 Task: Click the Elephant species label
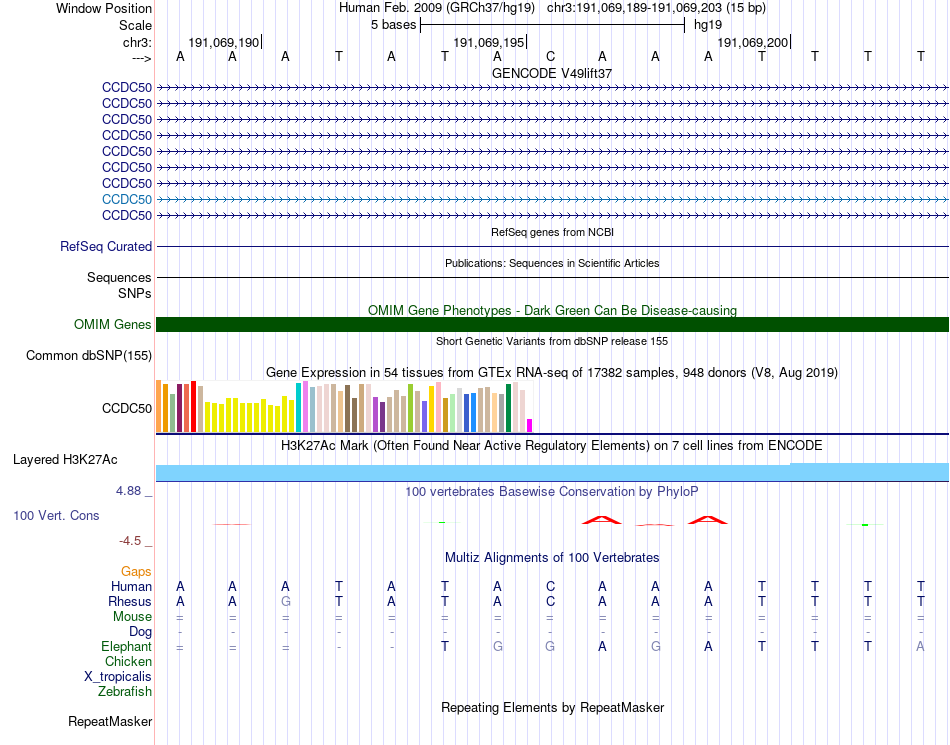pyautogui.click(x=126, y=646)
